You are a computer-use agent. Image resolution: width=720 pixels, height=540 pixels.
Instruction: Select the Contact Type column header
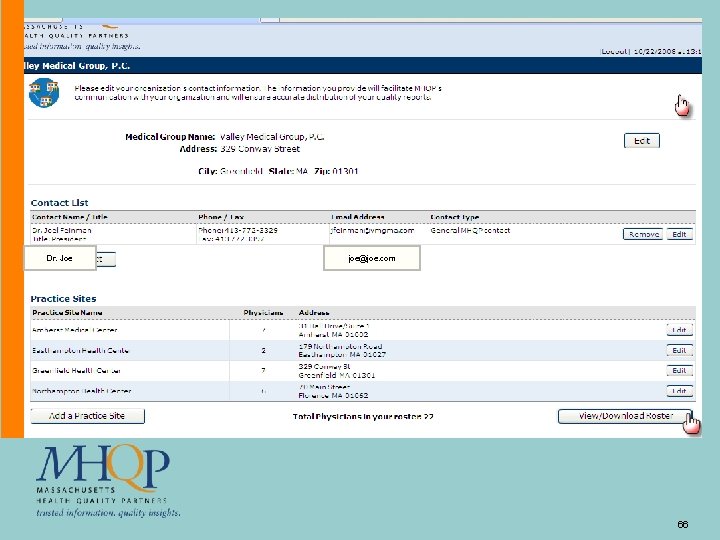coord(455,217)
